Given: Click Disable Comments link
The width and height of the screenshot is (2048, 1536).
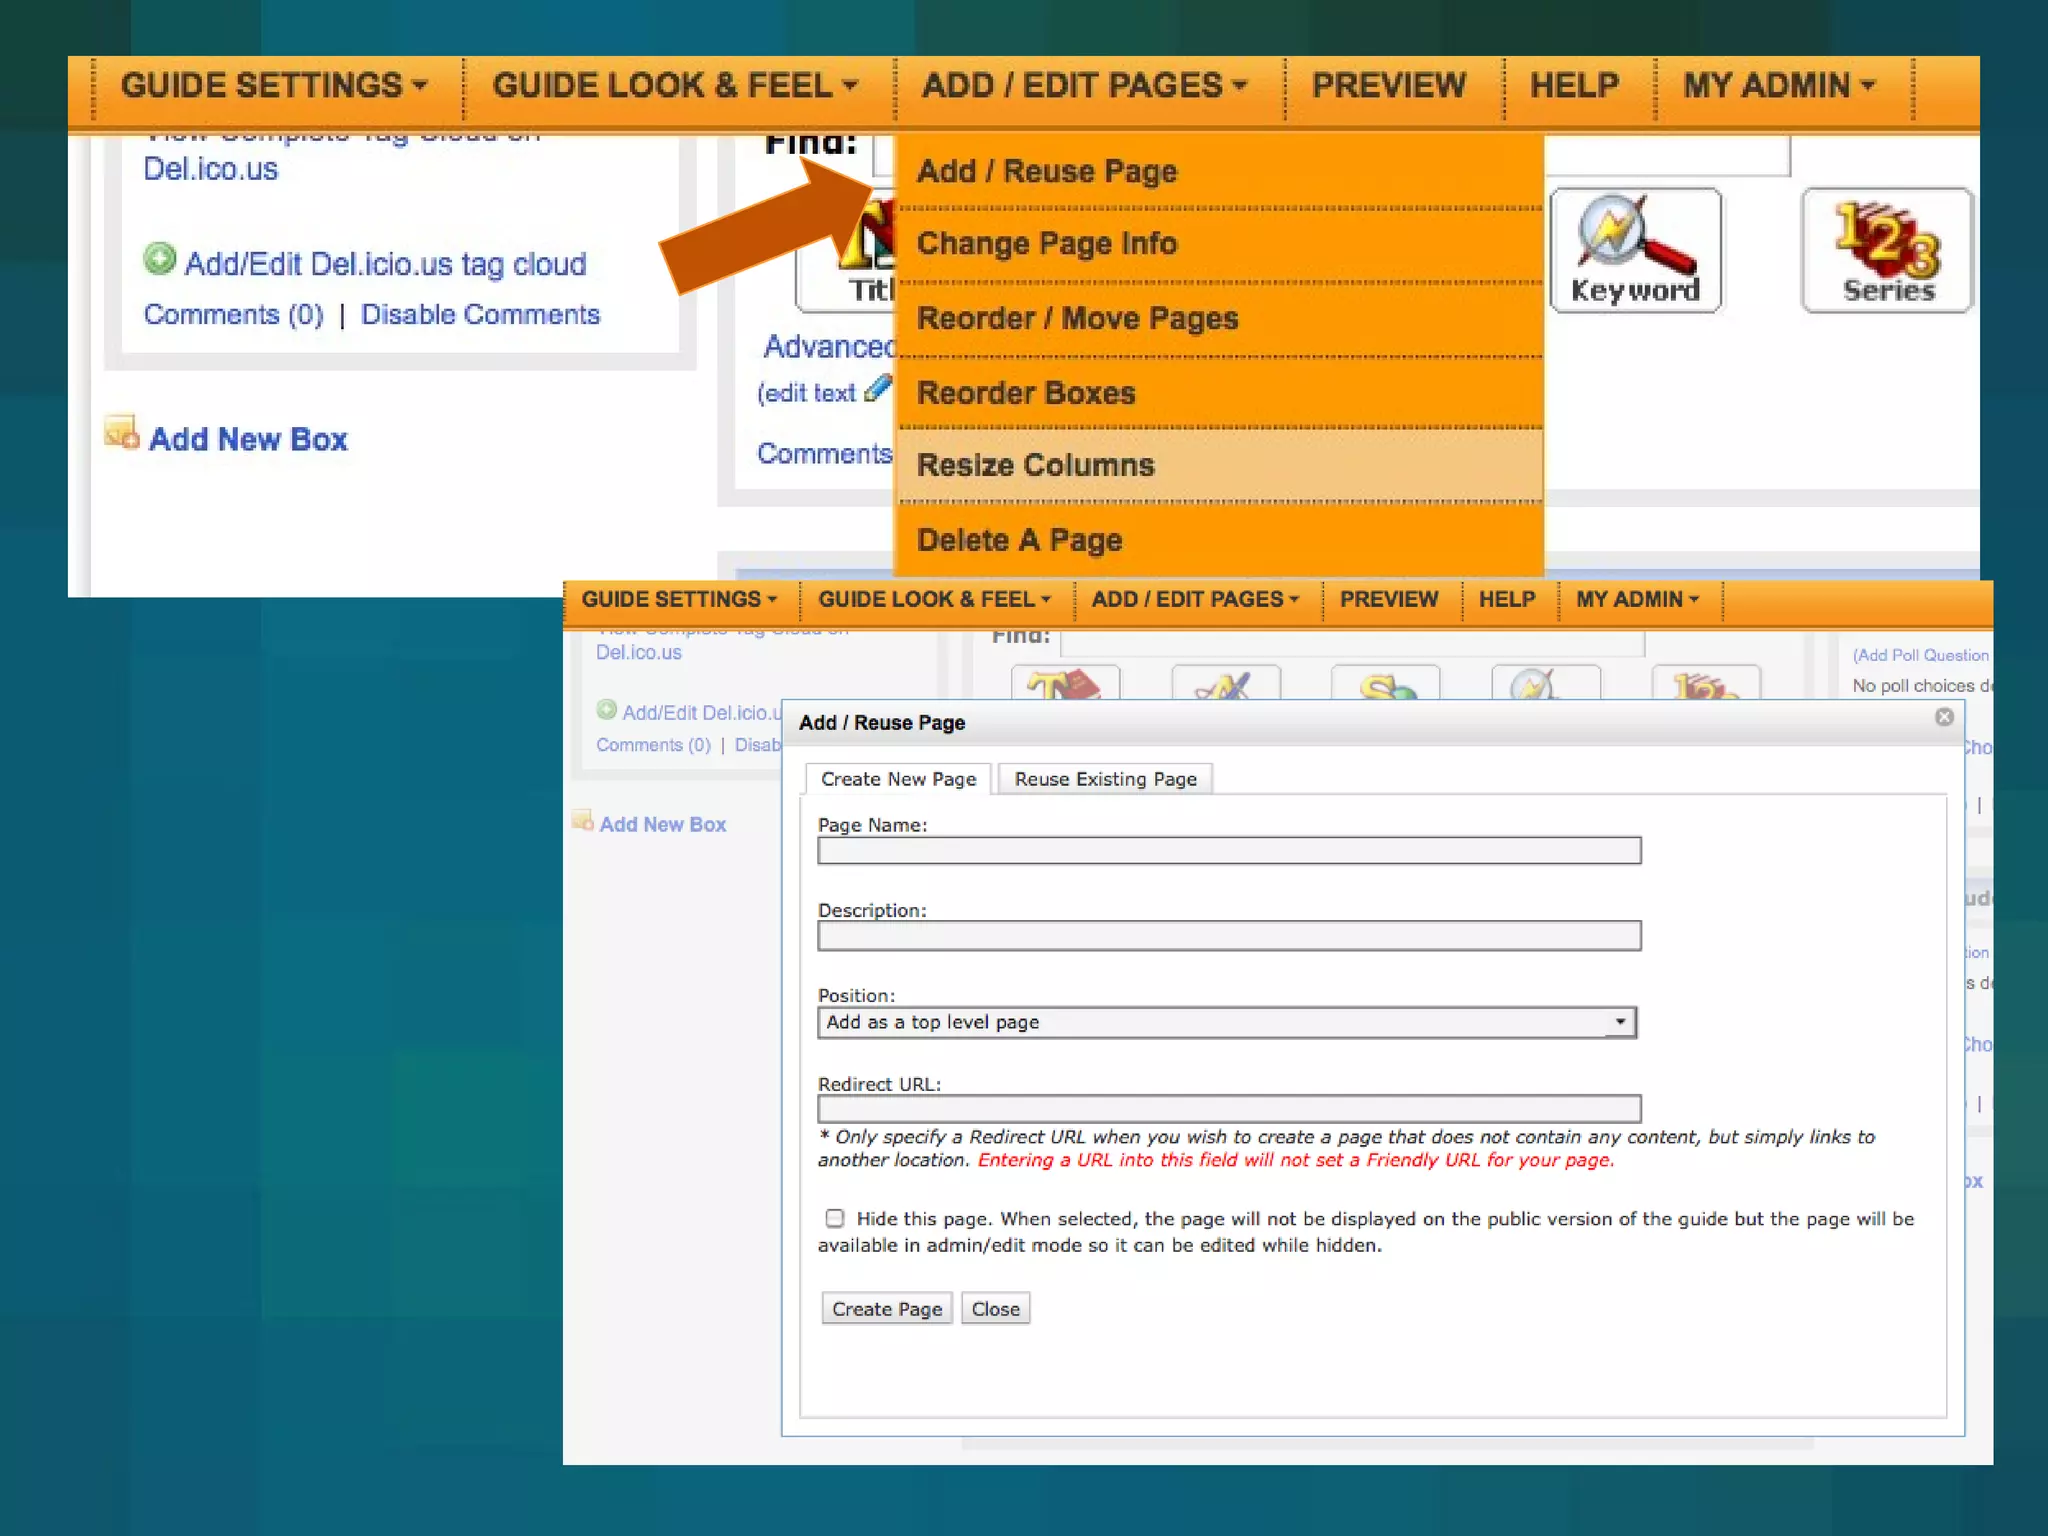Looking at the screenshot, I should tap(480, 315).
